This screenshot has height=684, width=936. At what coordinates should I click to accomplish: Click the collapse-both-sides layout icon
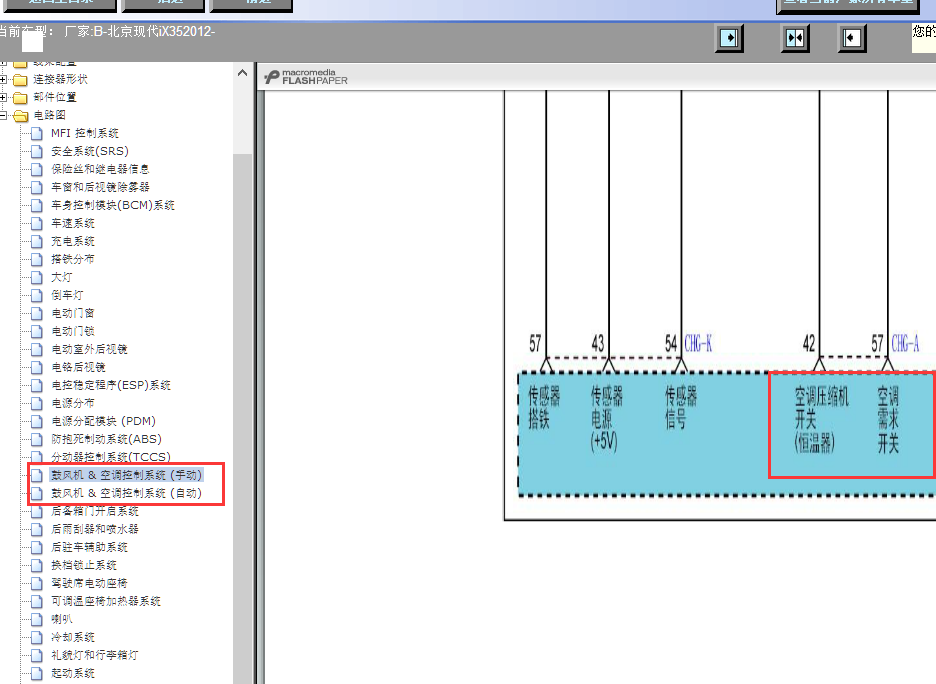tap(795, 38)
